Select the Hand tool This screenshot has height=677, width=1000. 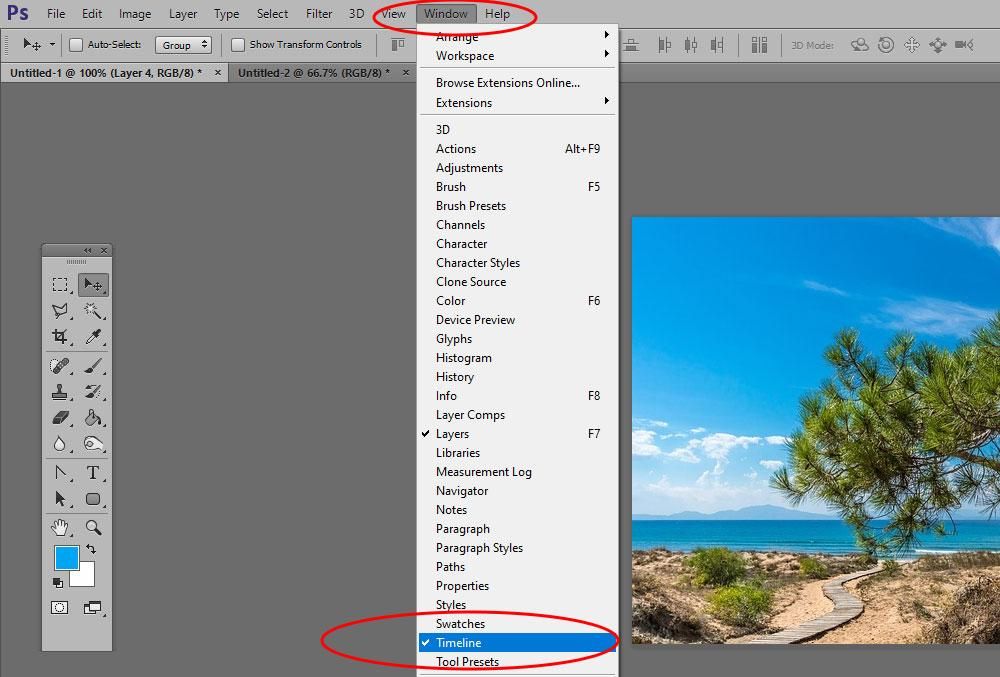coord(60,527)
